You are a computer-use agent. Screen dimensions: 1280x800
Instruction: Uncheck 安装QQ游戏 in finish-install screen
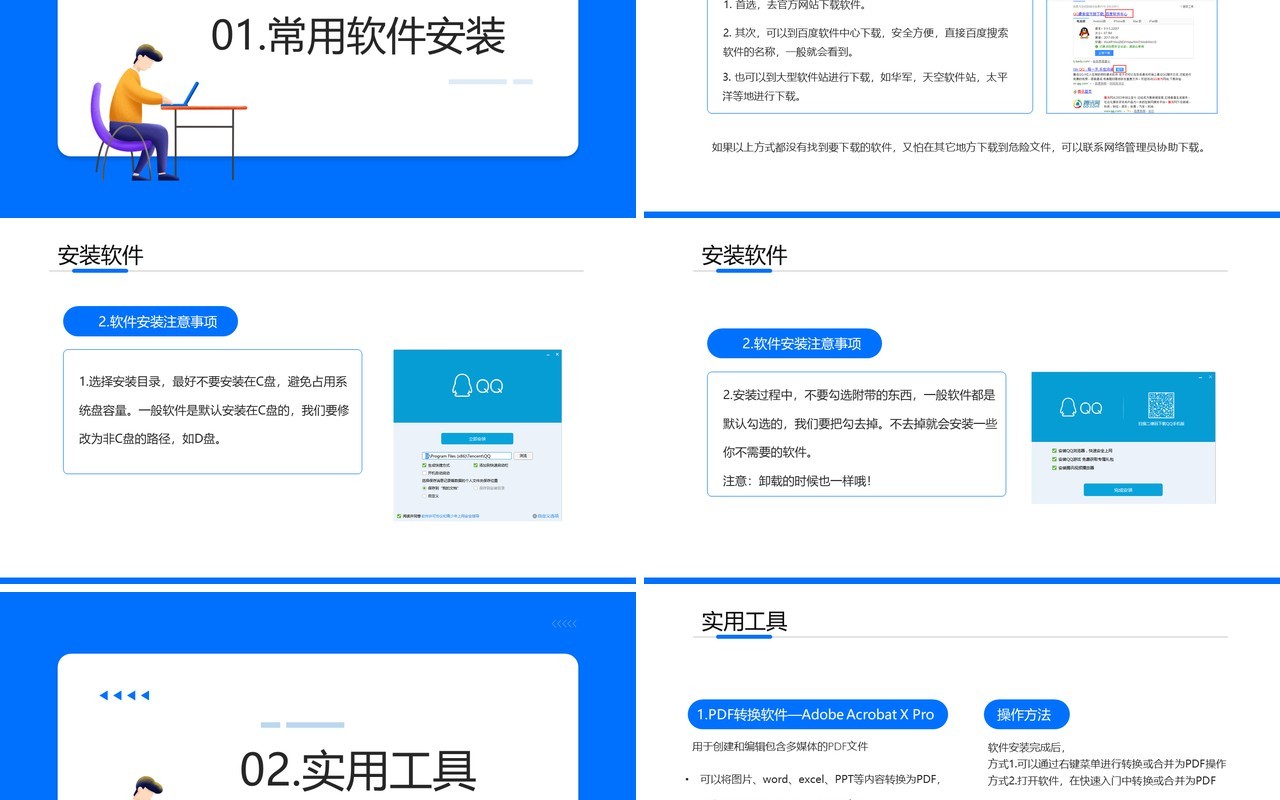click(1054, 459)
